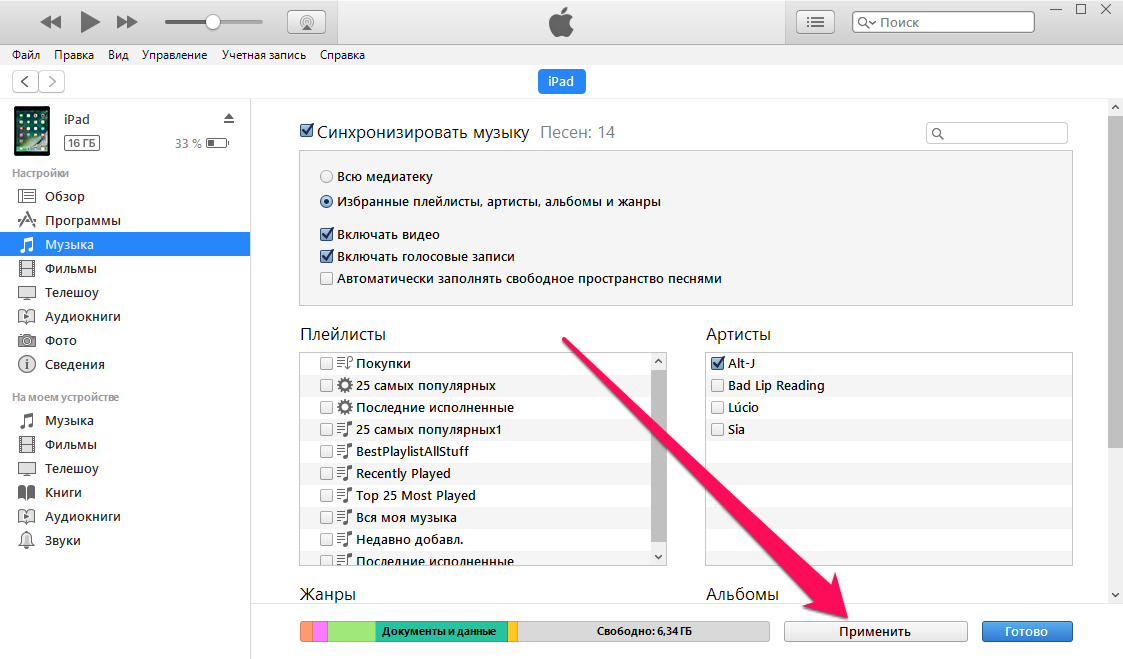Skip forward with fast-forward icon
Image resolution: width=1123 pixels, height=659 pixels.
click(127, 22)
